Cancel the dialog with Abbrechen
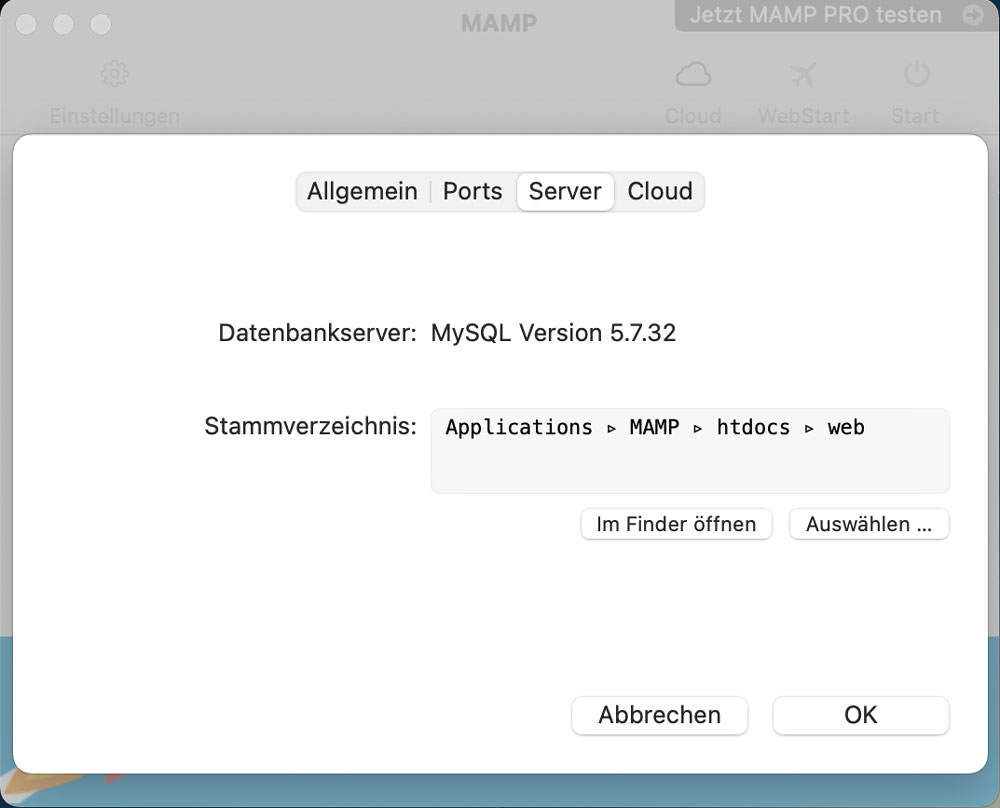 pyautogui.click(x=659, y=715)
